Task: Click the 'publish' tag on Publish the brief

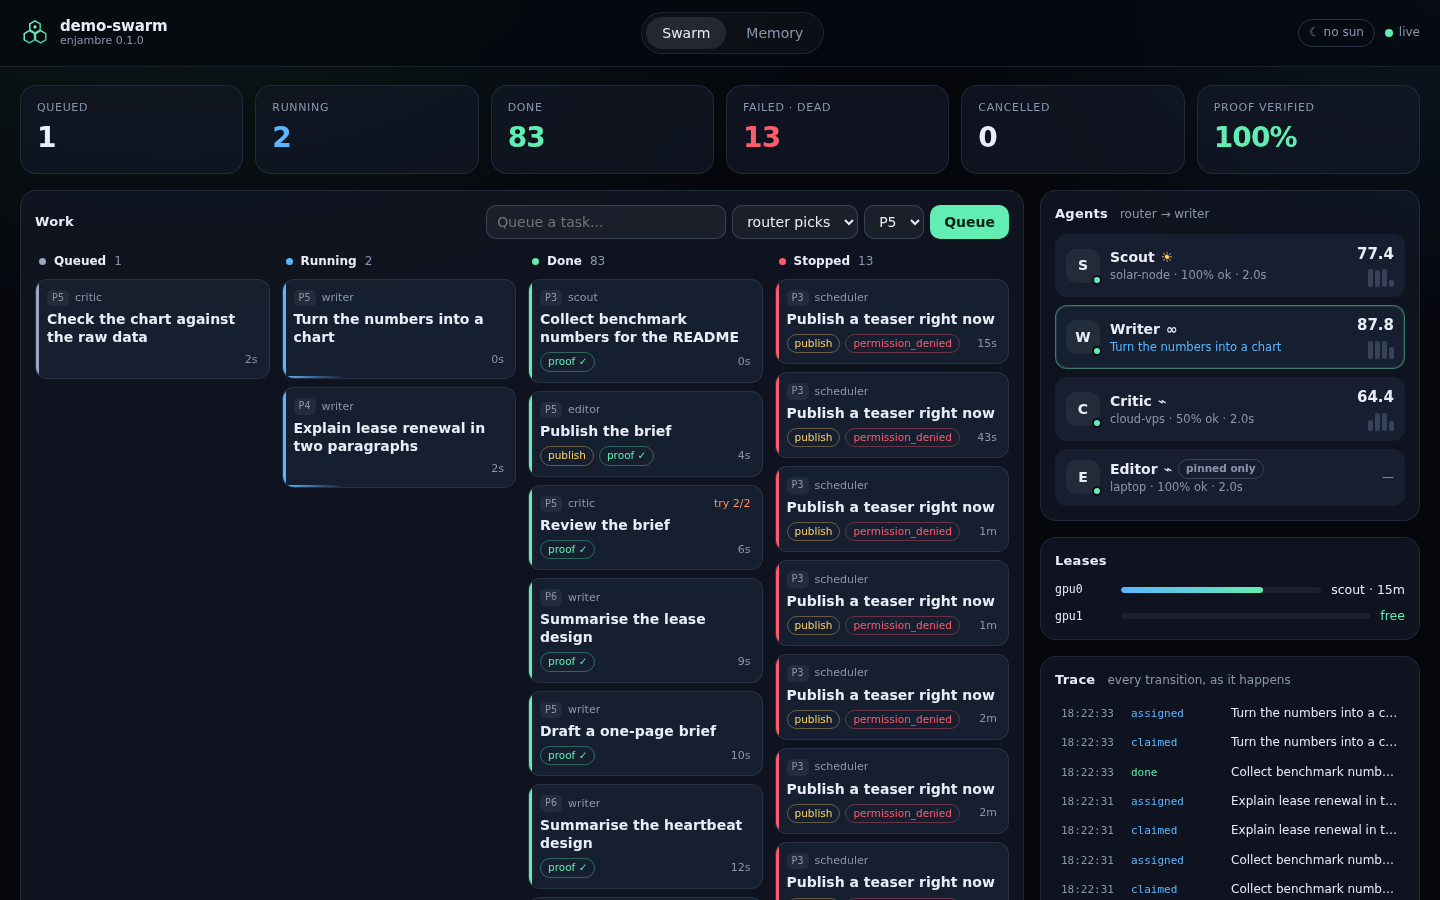Action: (567, 456)
